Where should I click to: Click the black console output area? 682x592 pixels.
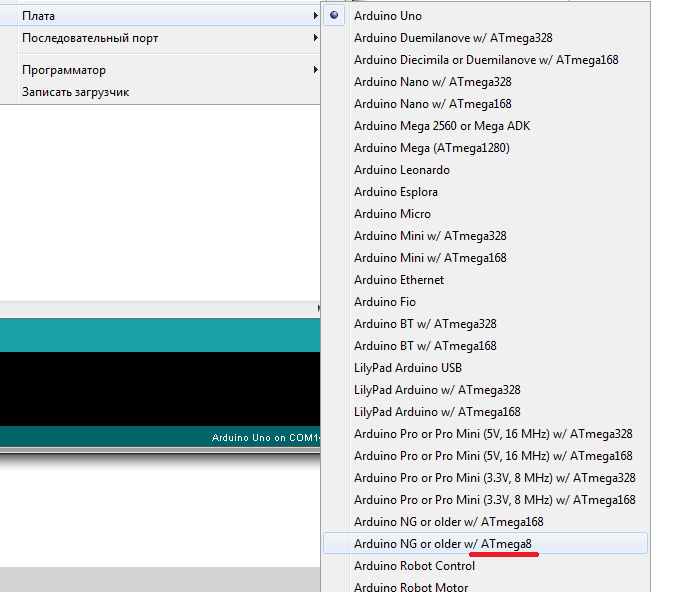tap(160, 389)
